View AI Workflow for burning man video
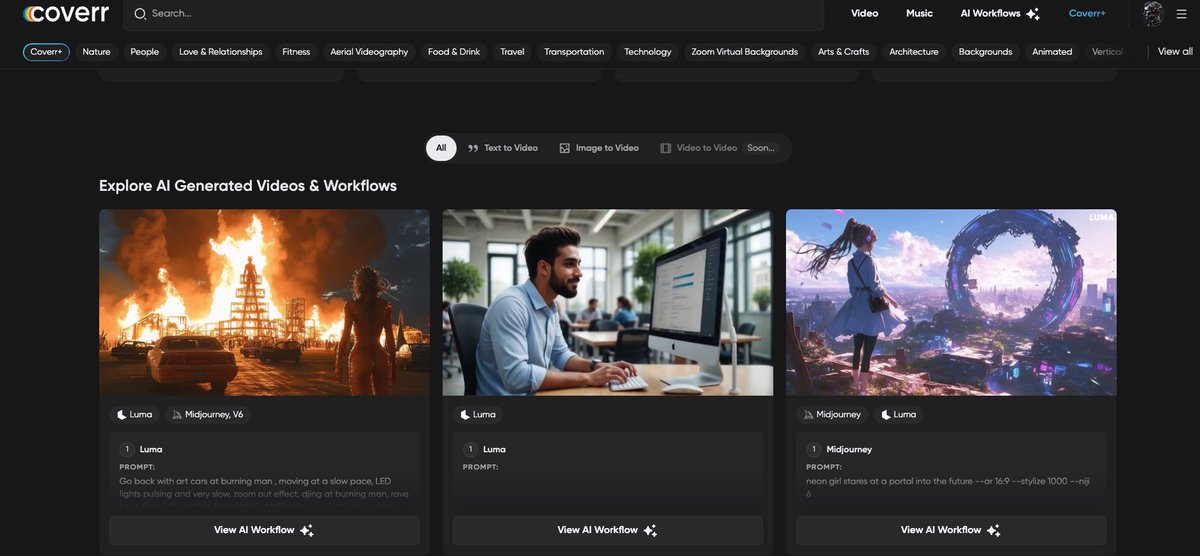1200x556 pixels. [x=264, y=530]
